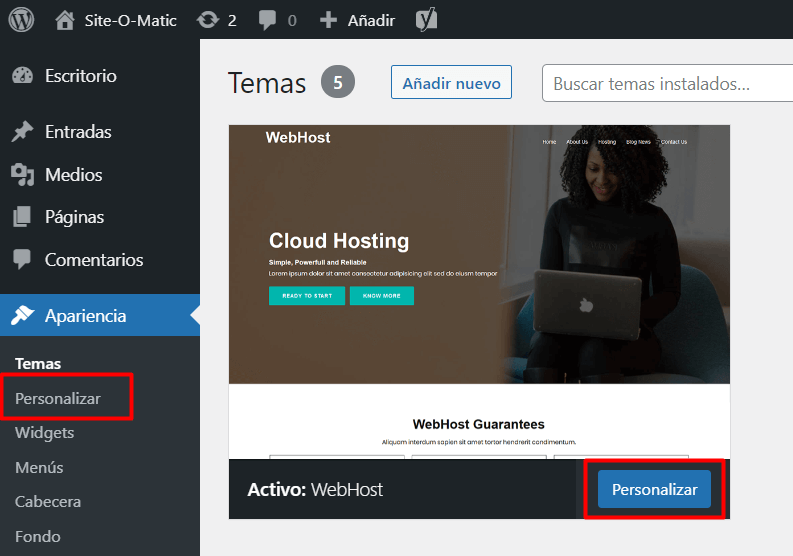Click the blue Personalizar button for WebHost
The height and width of the screenshot is (556, 793).
654,489
